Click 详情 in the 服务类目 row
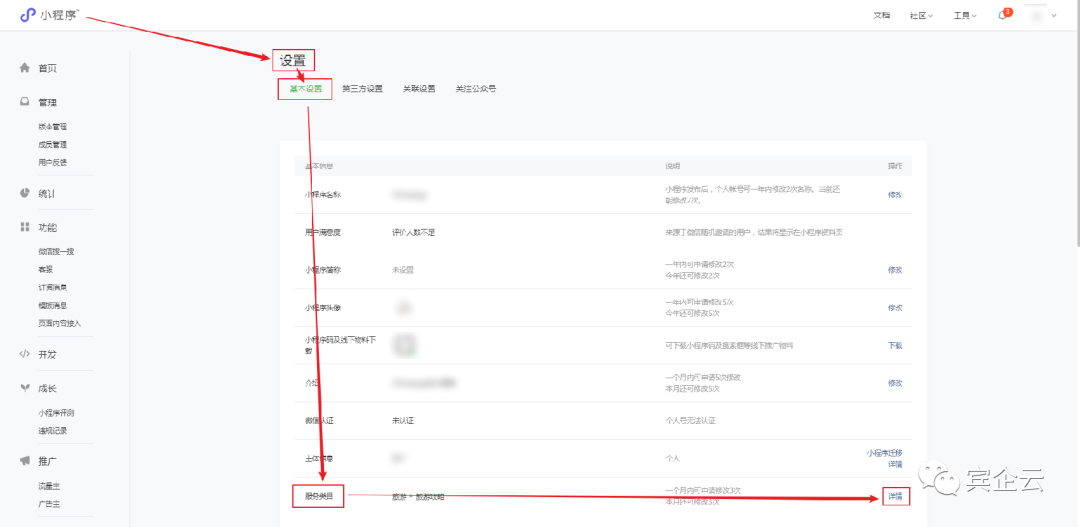 895,496
